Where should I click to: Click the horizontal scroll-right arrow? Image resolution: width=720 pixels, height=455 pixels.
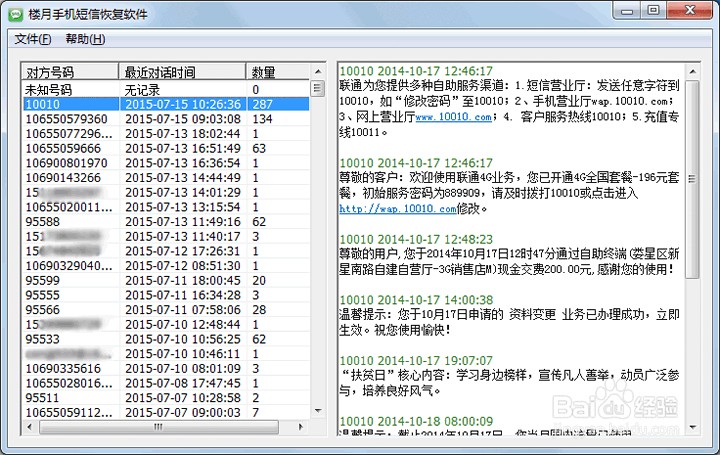(x=301, y=427)
